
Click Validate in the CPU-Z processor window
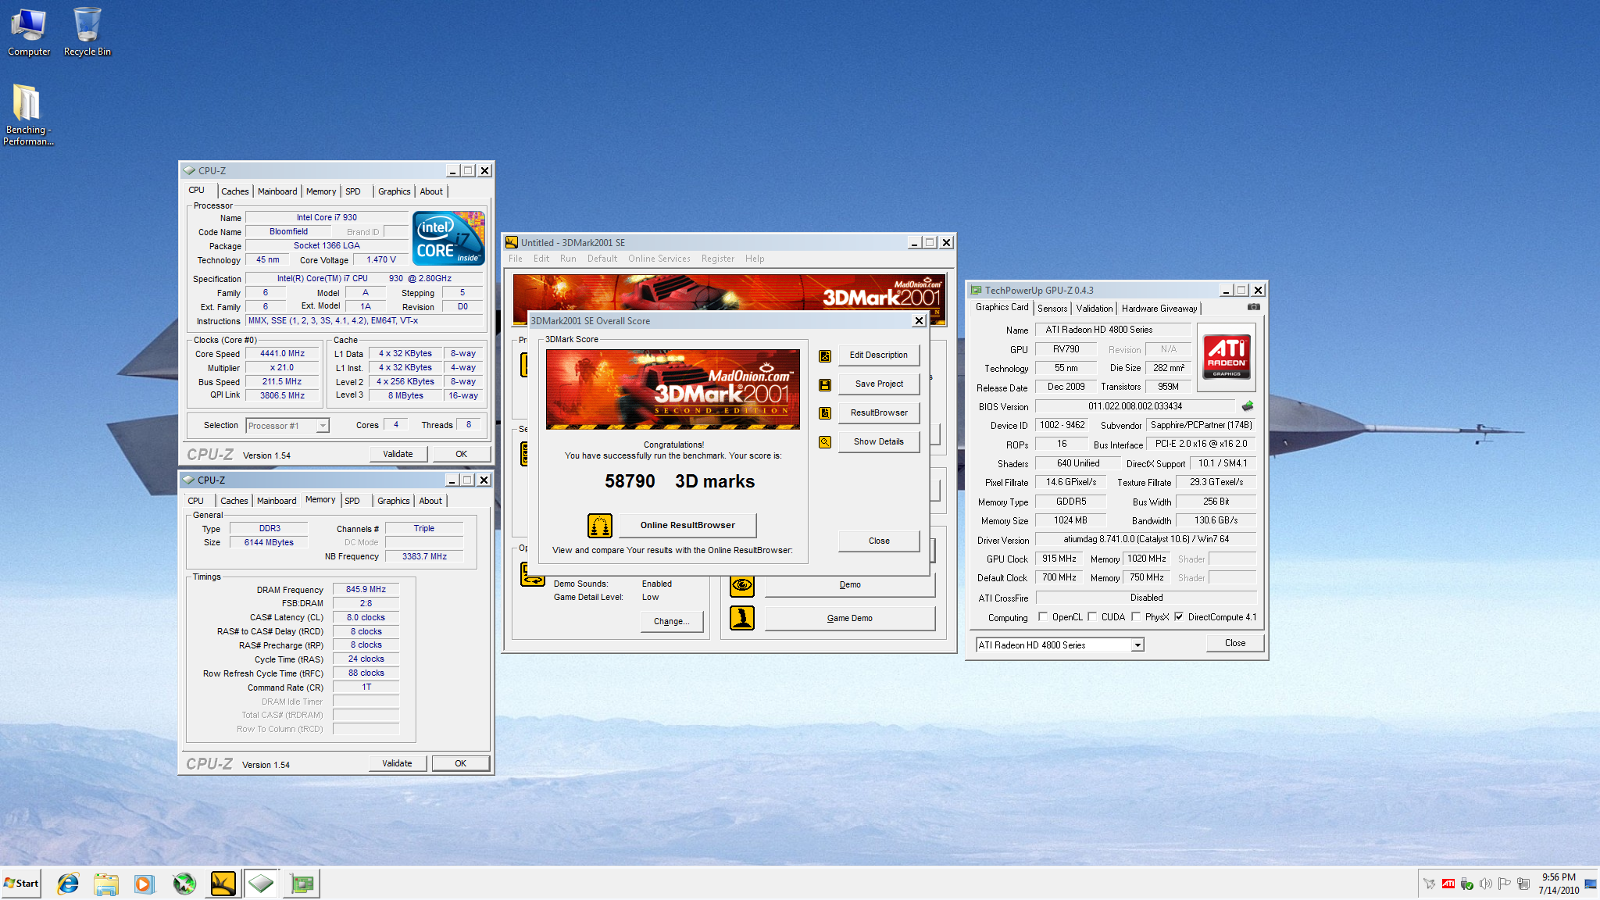(398, 454)
